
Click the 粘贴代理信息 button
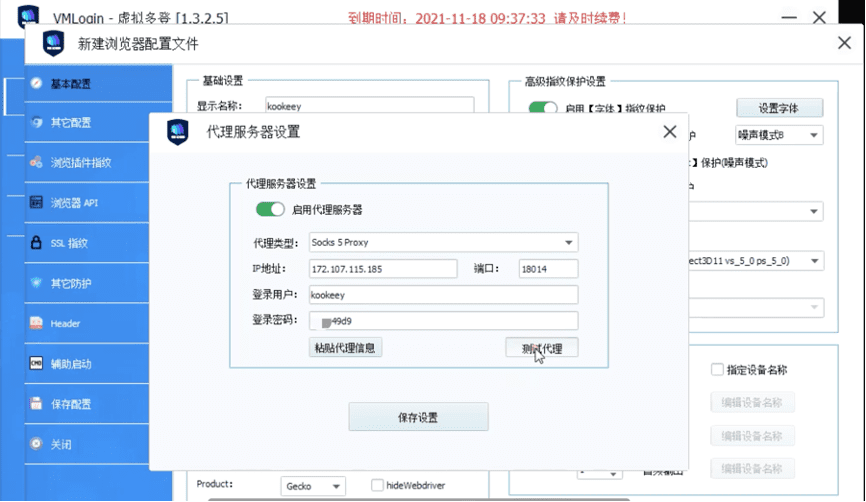345,347
